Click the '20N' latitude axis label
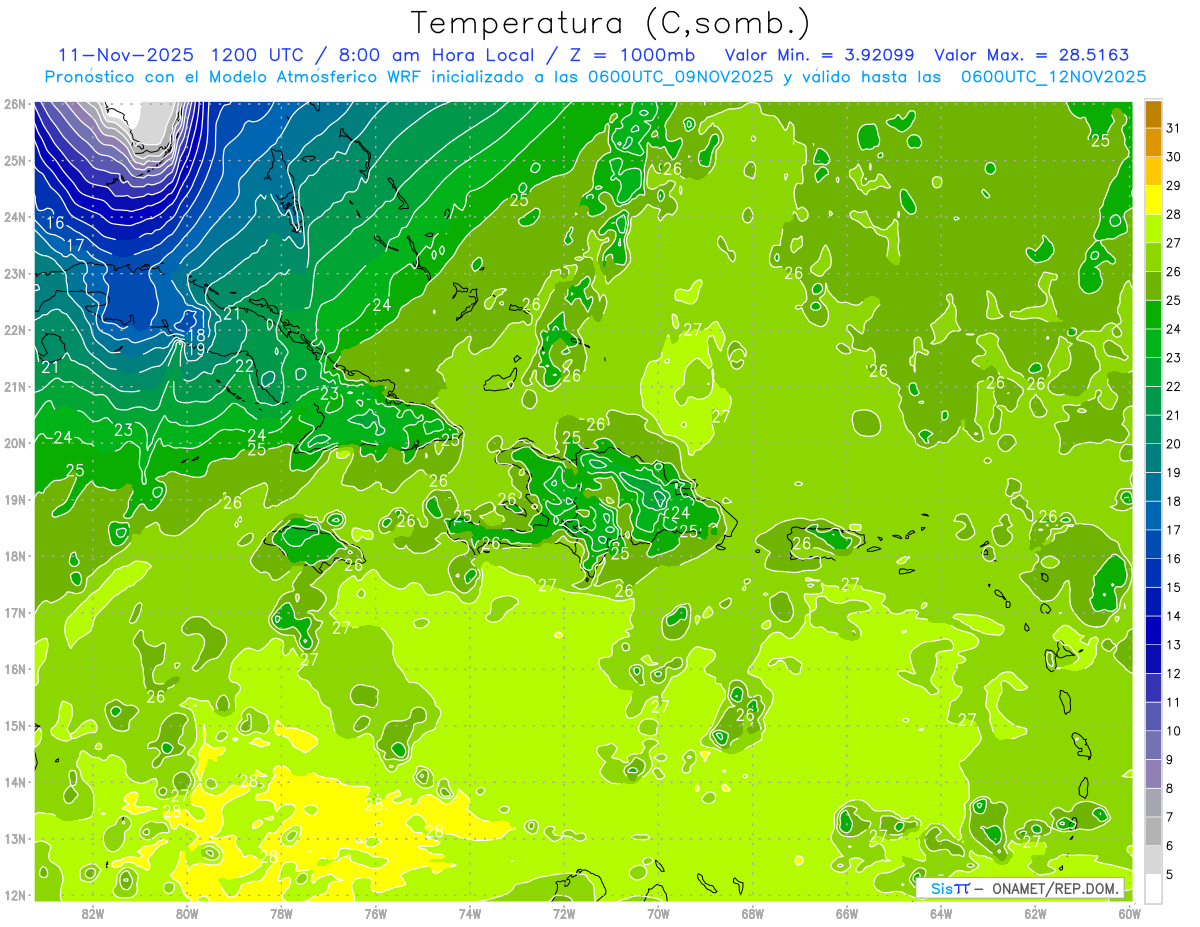Image resolution: width=1200 pixels, height=927 pixels. pos(15,443)
